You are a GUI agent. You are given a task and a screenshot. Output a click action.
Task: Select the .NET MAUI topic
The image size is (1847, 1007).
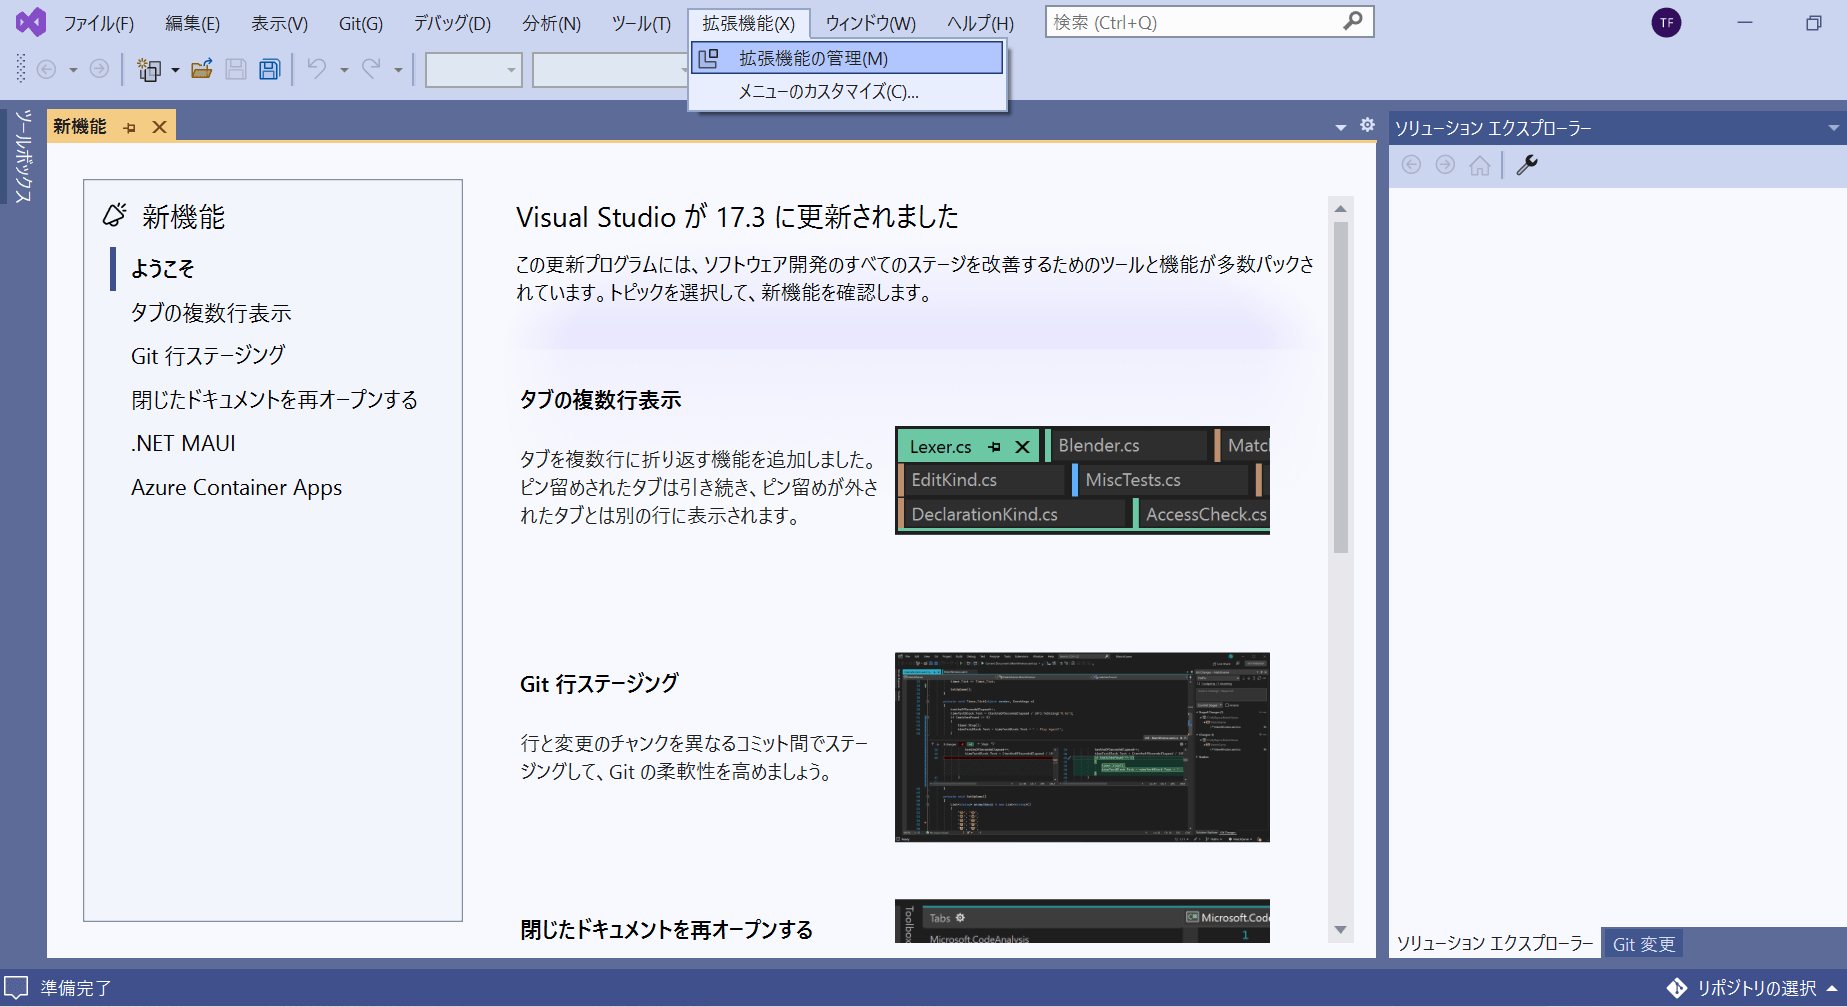pyautogui.click(x=183, y=443)
